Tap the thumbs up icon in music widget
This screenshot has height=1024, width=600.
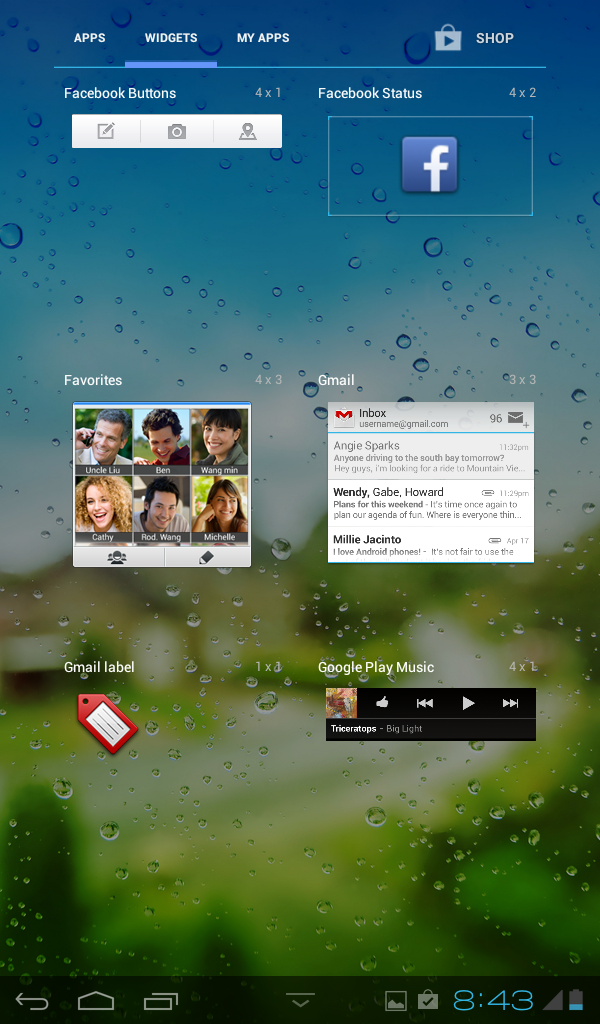383,703
